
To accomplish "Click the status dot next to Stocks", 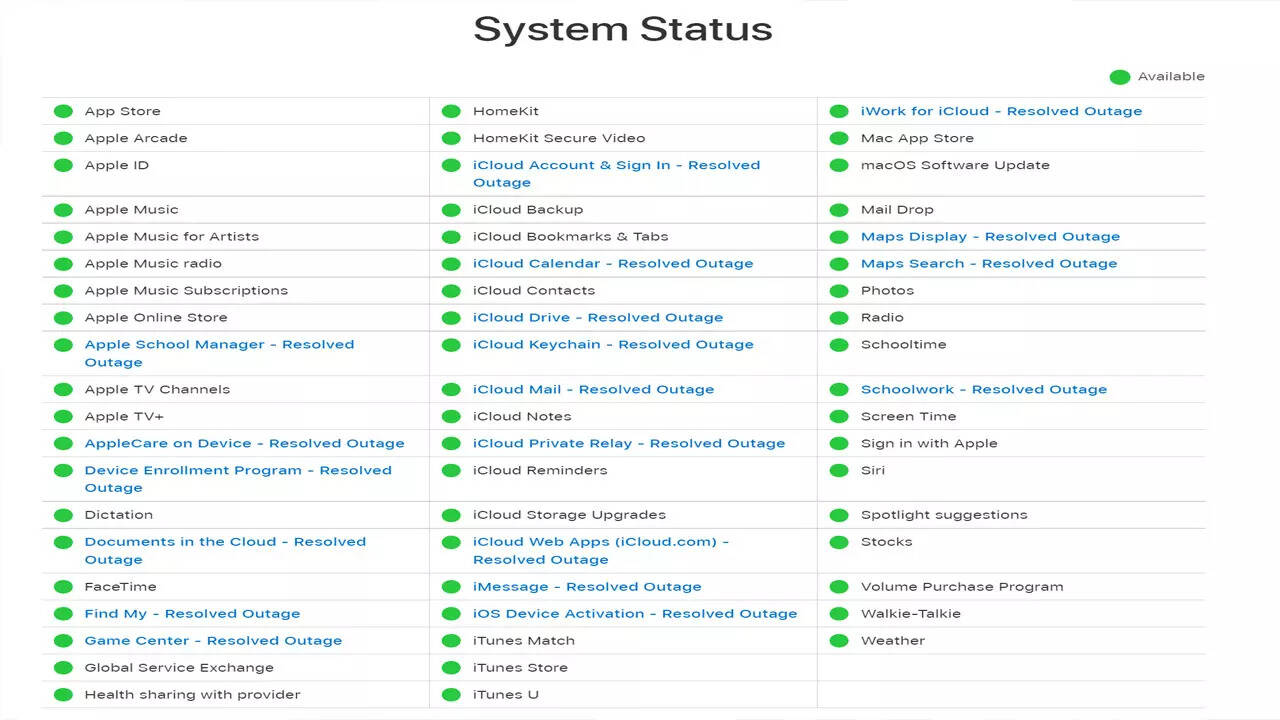I will pos(839,542).
